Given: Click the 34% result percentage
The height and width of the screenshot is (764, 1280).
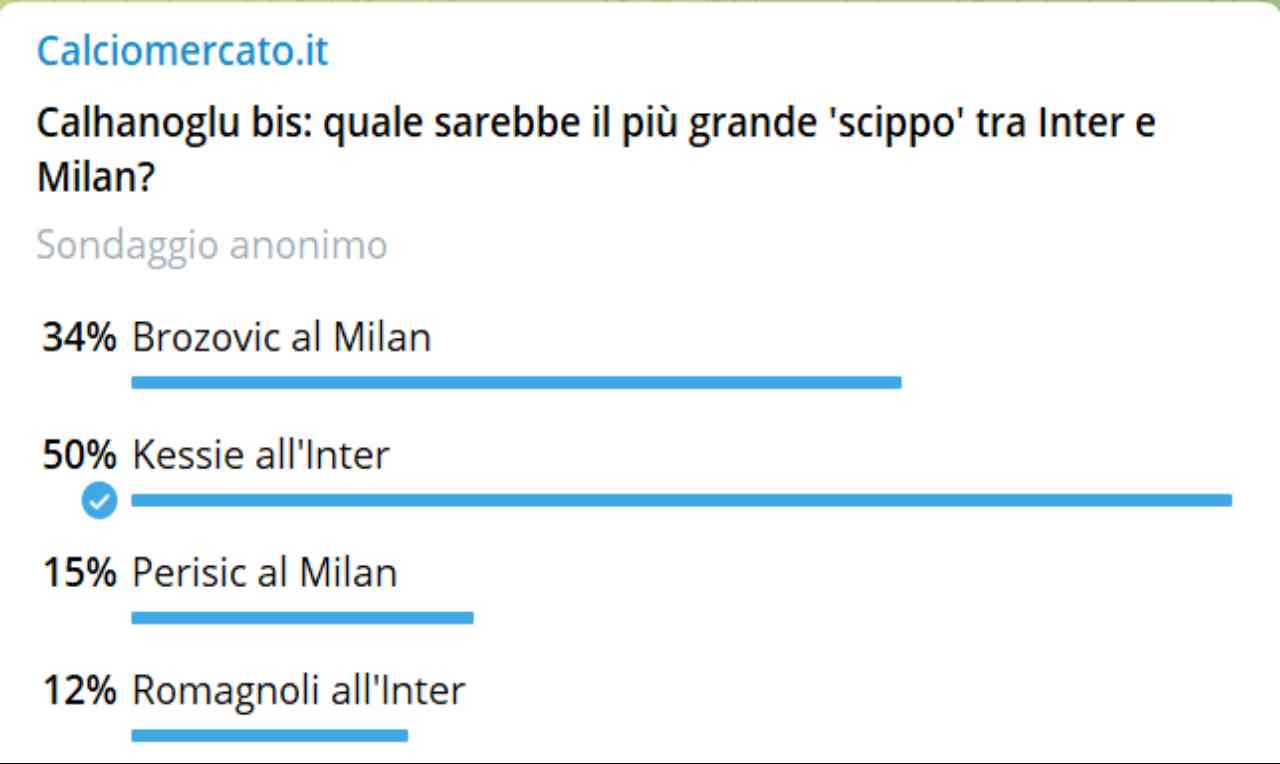Looking at the screenshot, I should coord(79,338).
